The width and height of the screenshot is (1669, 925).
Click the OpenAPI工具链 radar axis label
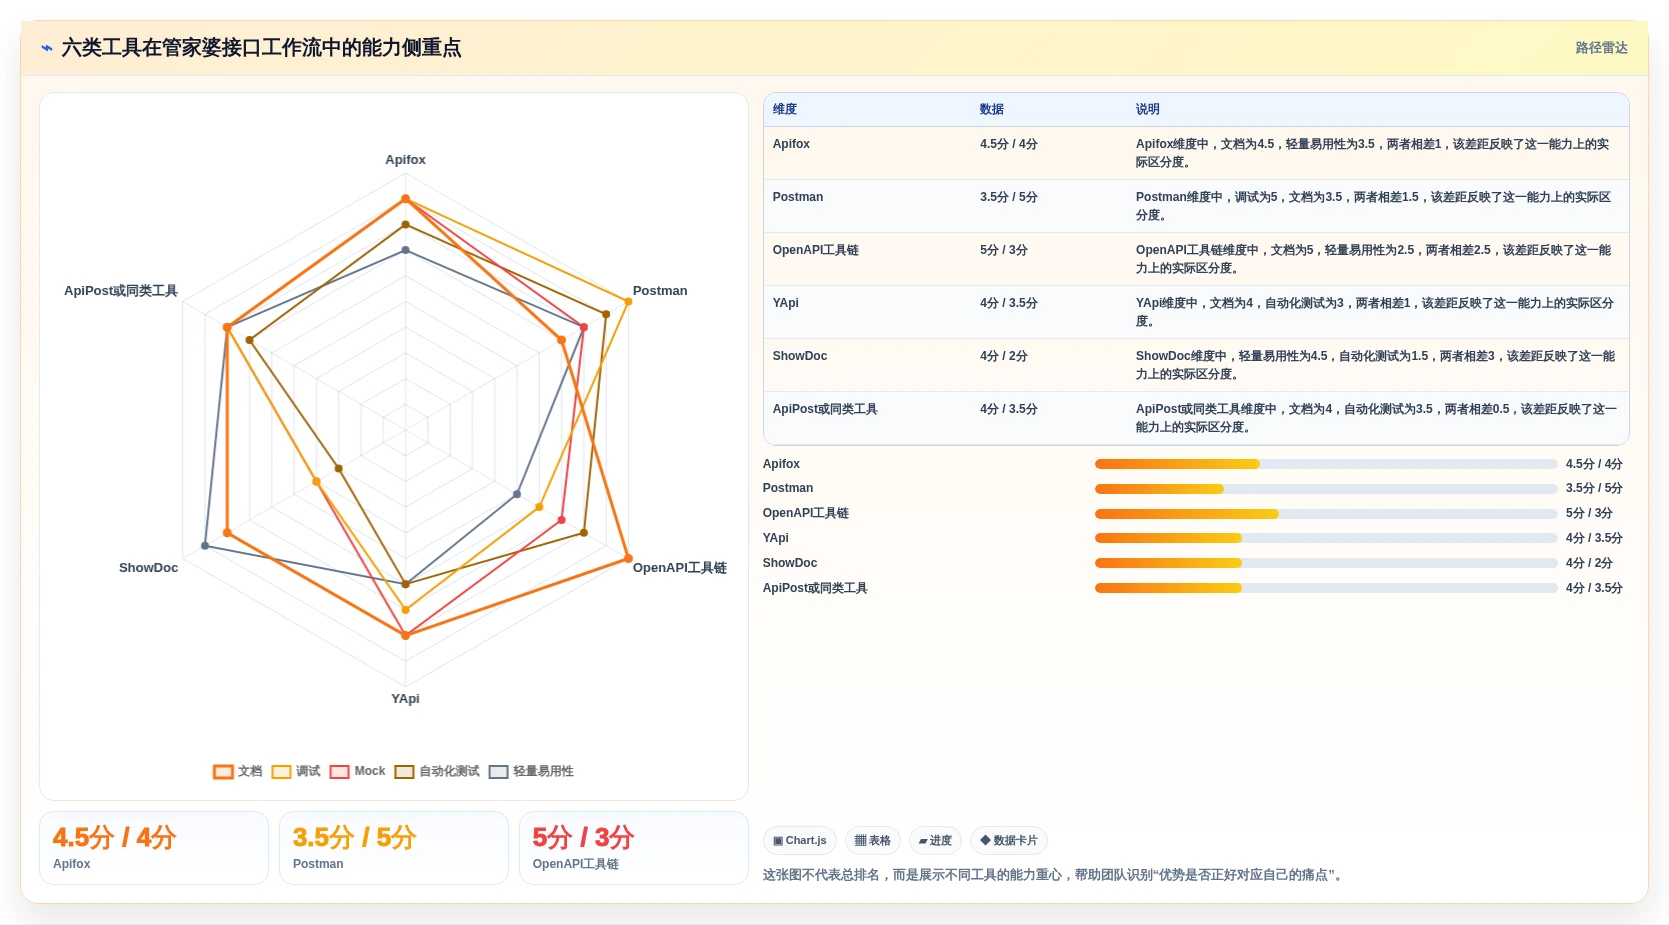point(679,568)
